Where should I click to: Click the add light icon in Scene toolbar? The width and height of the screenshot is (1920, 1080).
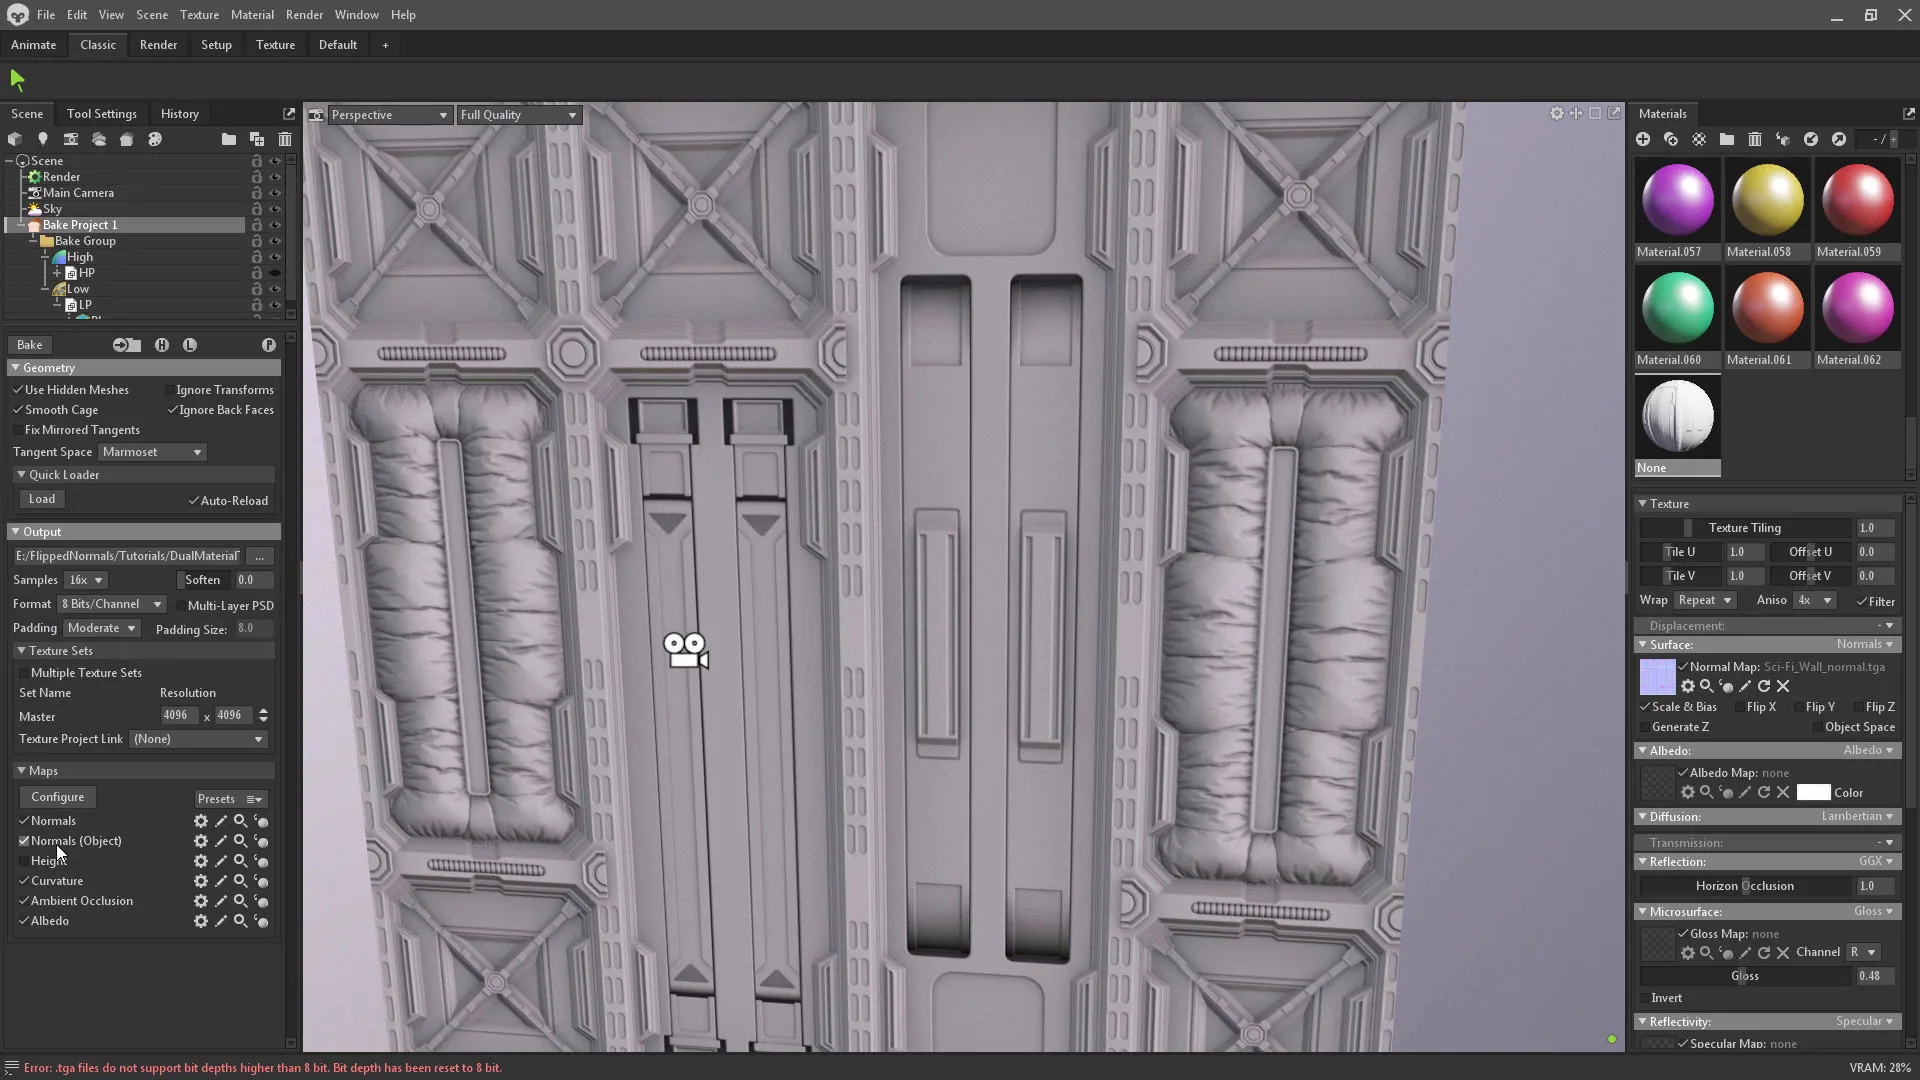click(43, 140)
